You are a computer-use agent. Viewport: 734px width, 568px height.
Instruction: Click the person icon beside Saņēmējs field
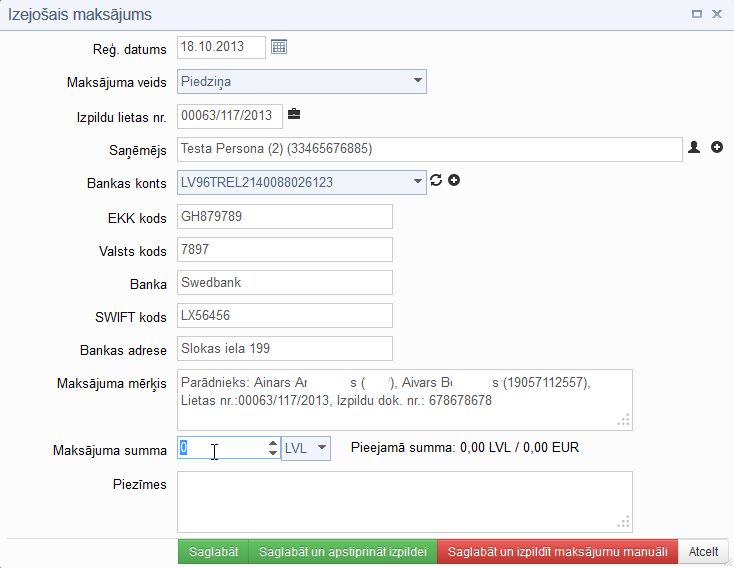[x=694, y=148]
